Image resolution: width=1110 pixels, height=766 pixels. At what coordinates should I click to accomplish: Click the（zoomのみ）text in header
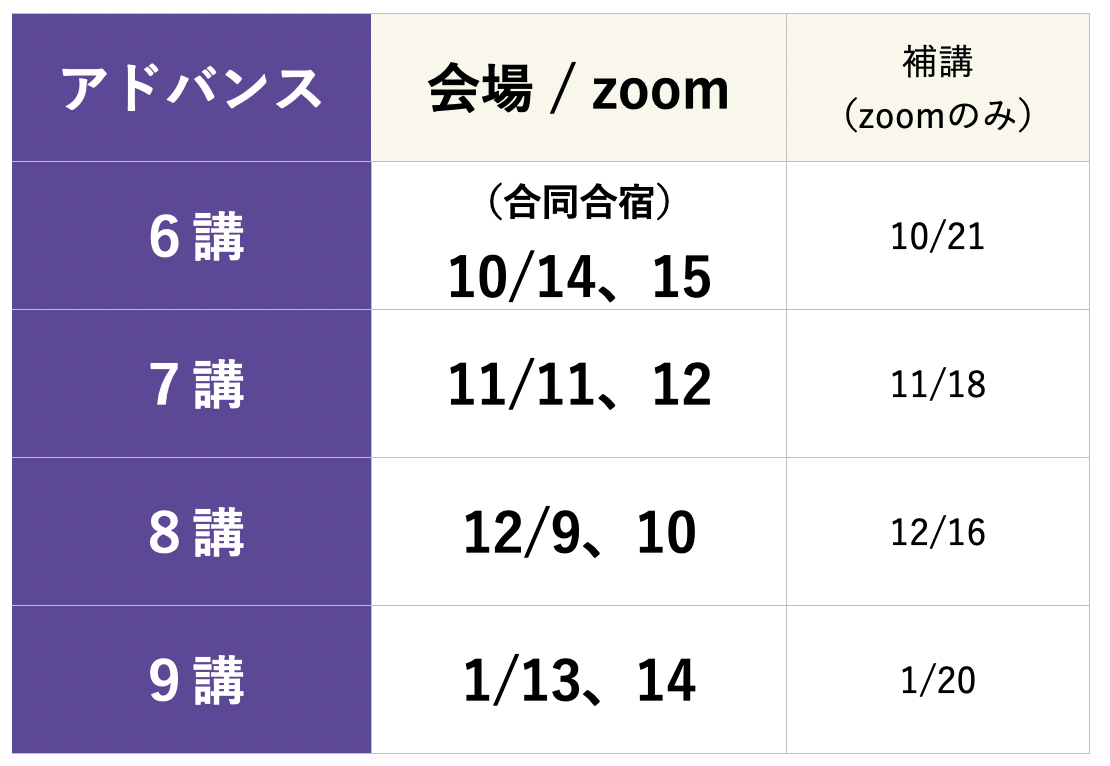click(937, 116)
